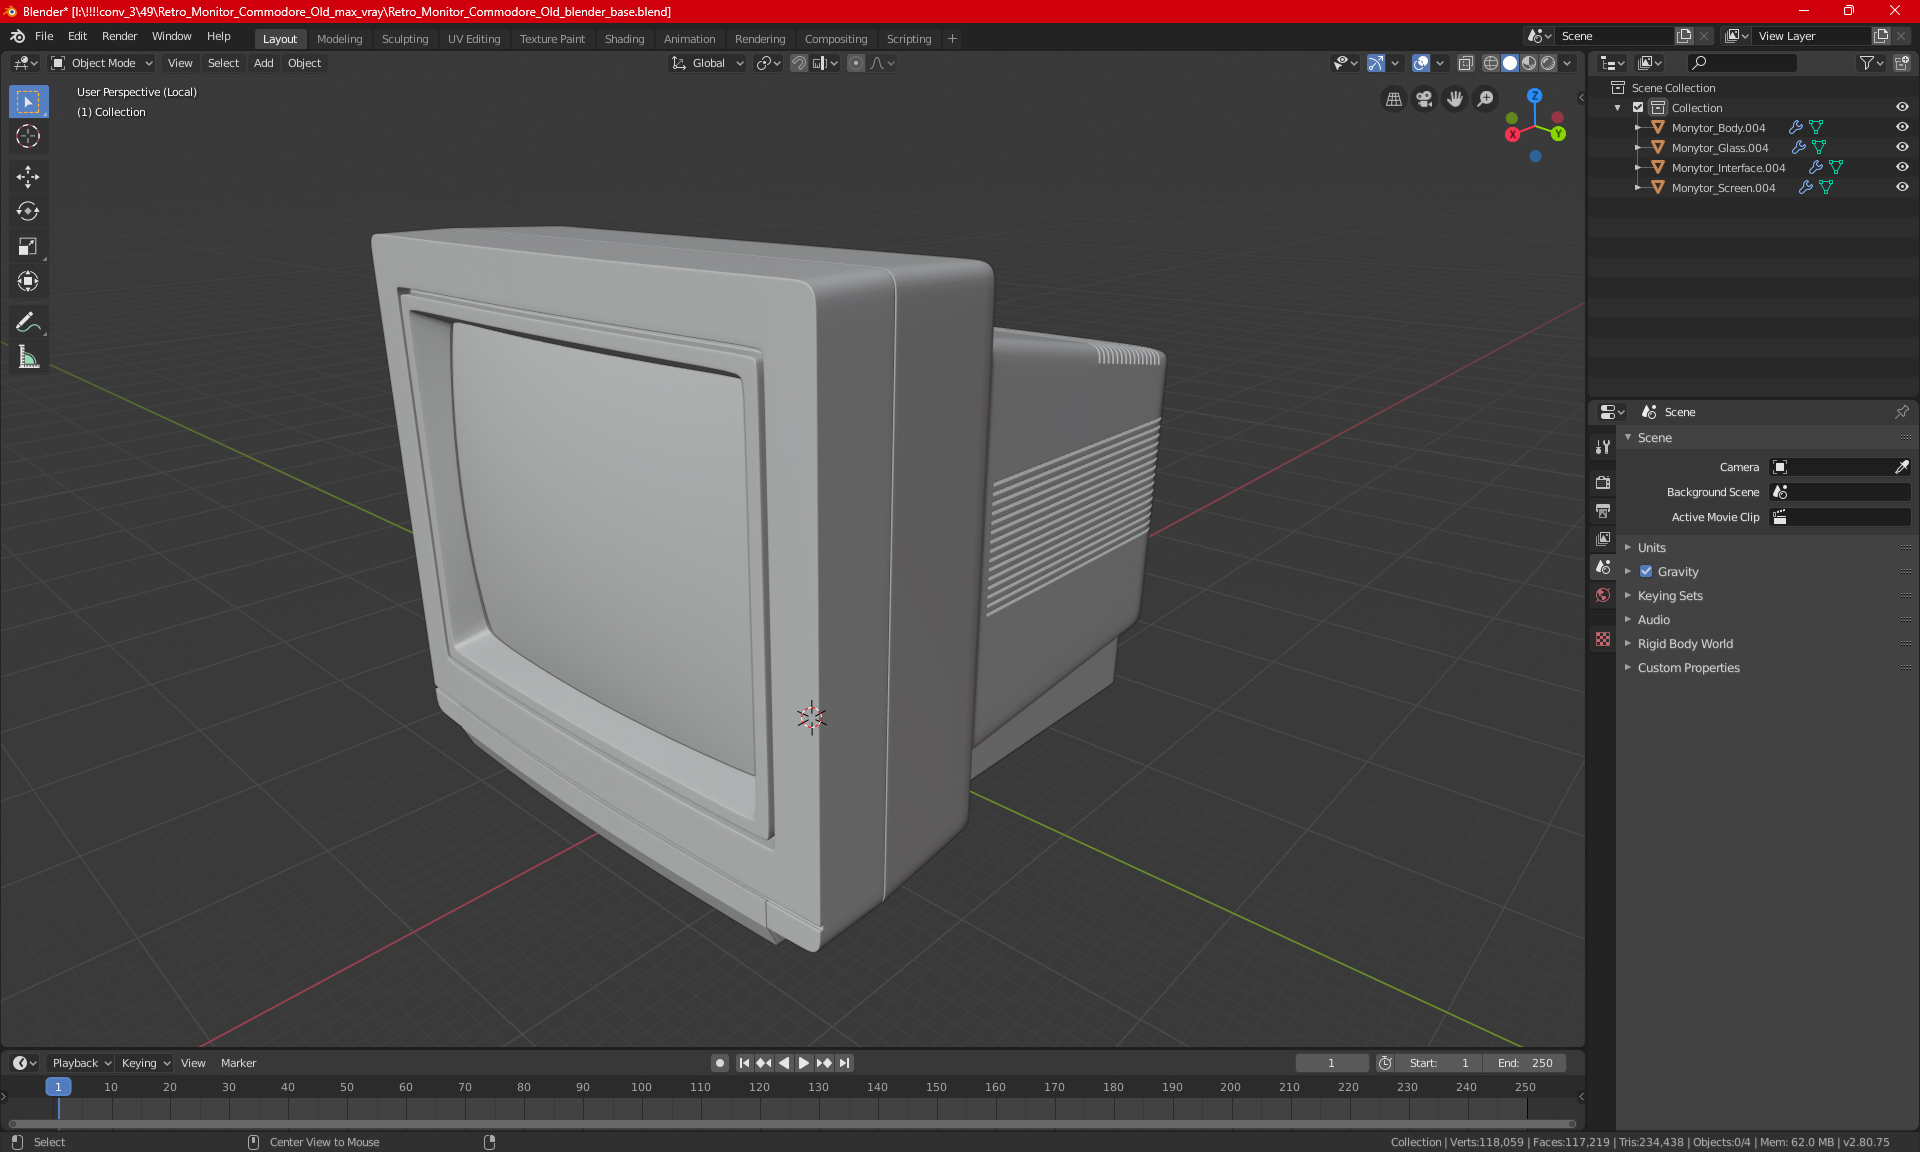Viewport: 1920px width, 1152px height.
Task: Open the Add menu in viewport header
Action: tap(263, 63)
